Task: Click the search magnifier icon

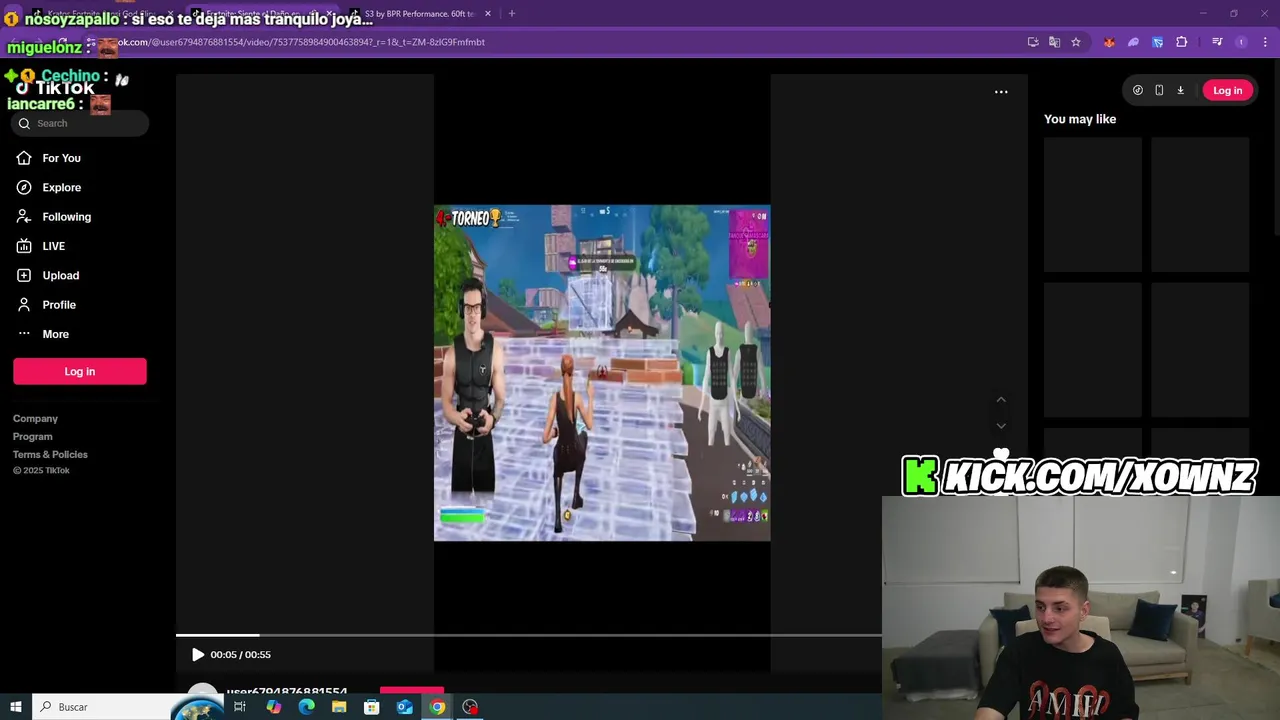Action: pyautogui.click(x=24, y=123)
